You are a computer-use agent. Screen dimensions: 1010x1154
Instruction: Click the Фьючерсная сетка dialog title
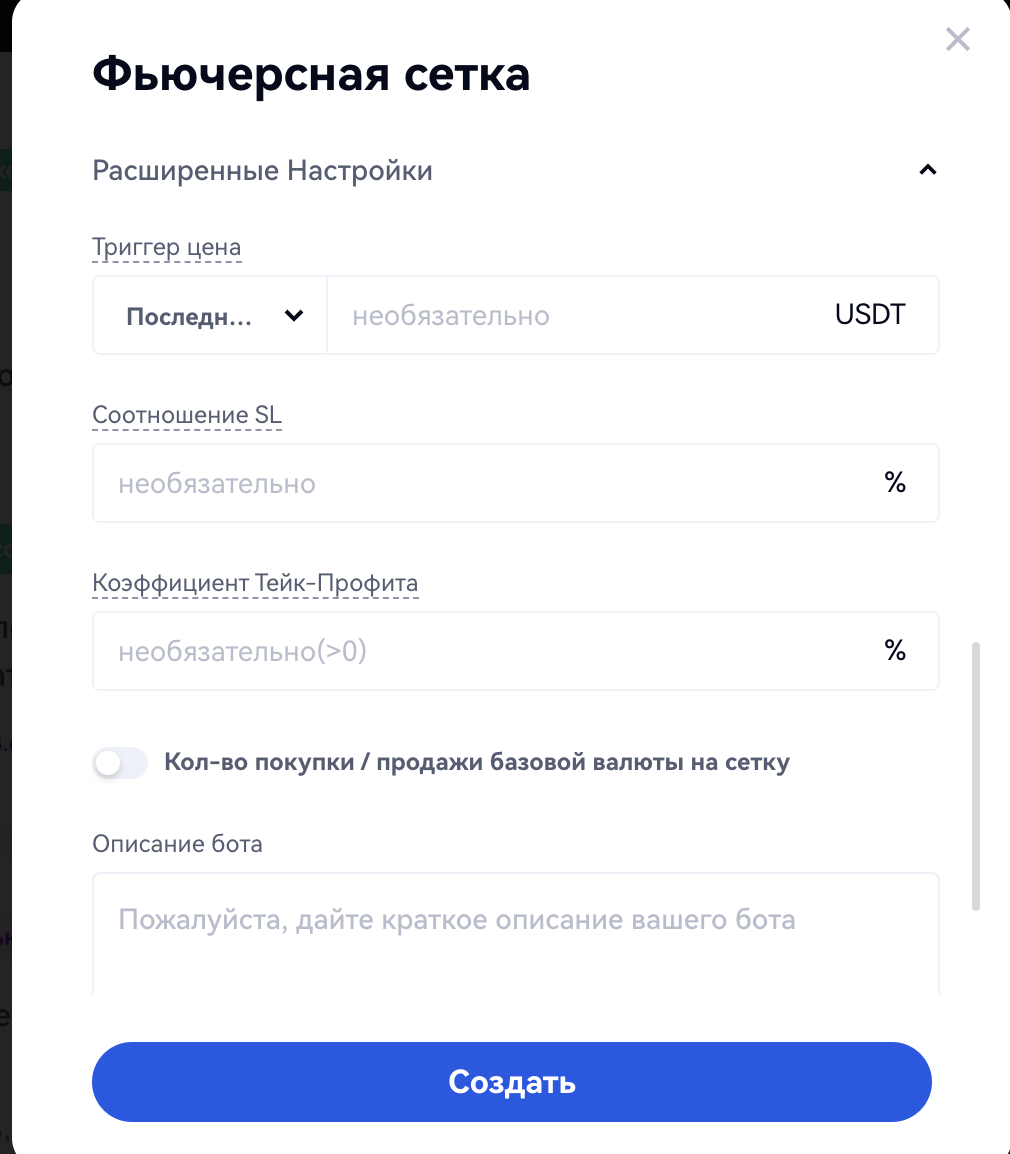pos(311,75)
